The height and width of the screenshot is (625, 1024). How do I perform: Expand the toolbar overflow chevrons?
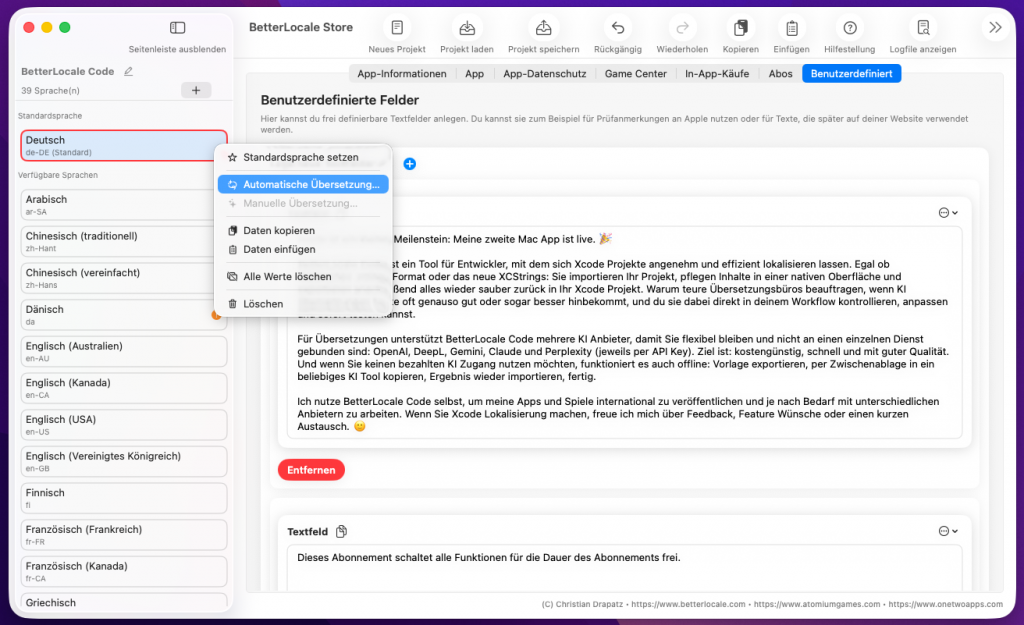(995, 28)
